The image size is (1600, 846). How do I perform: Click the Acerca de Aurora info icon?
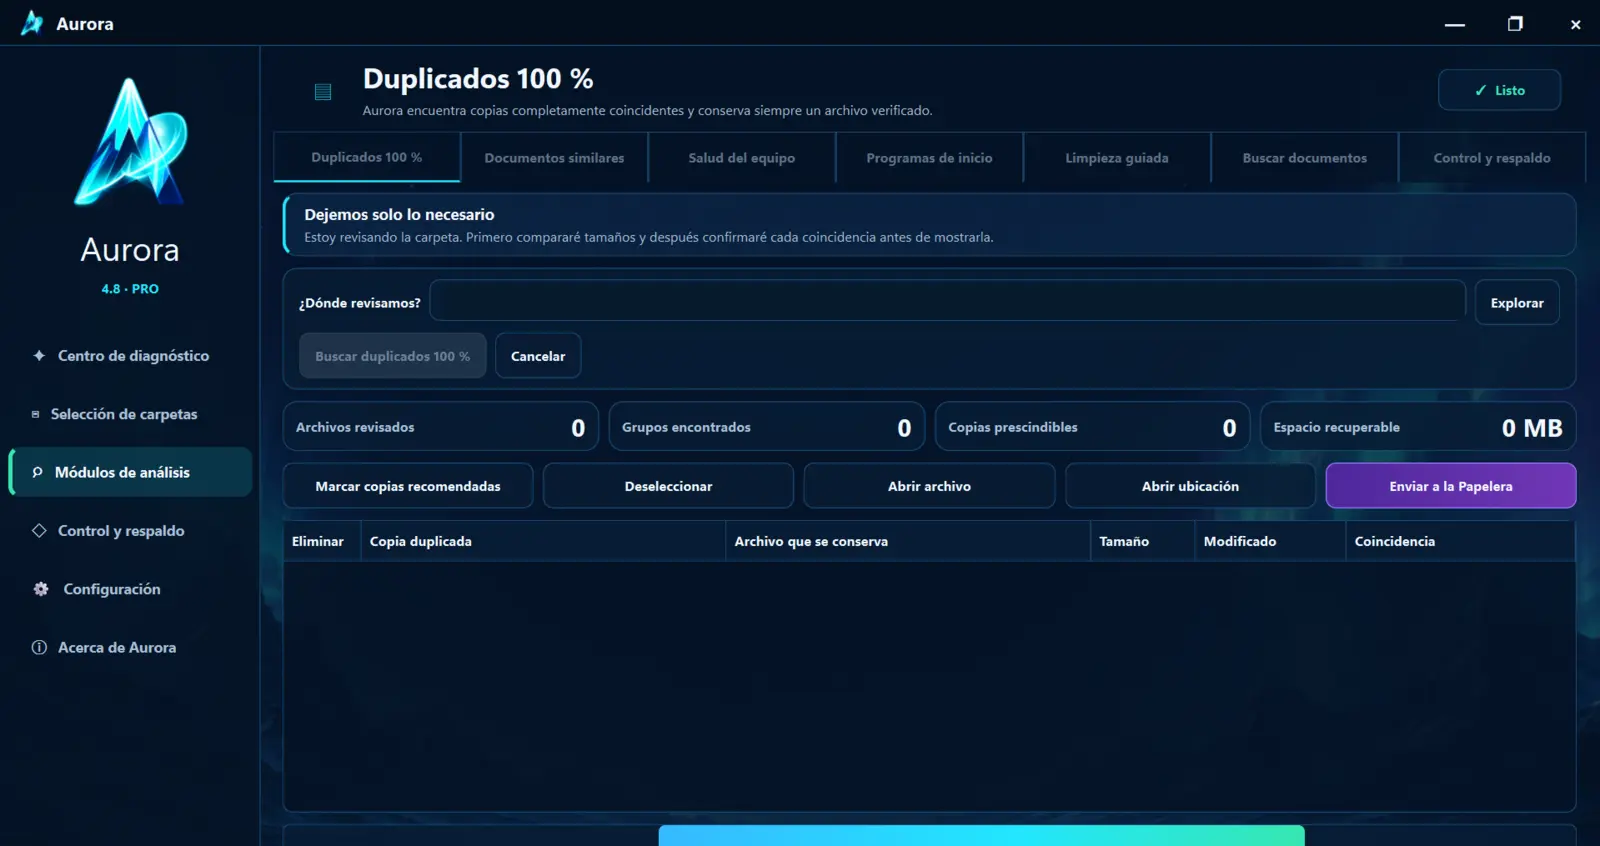[39, 647]
